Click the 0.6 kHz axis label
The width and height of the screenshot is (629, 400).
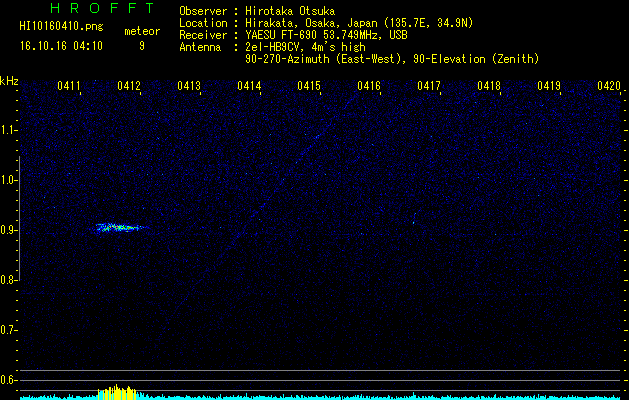pos(8,380)
